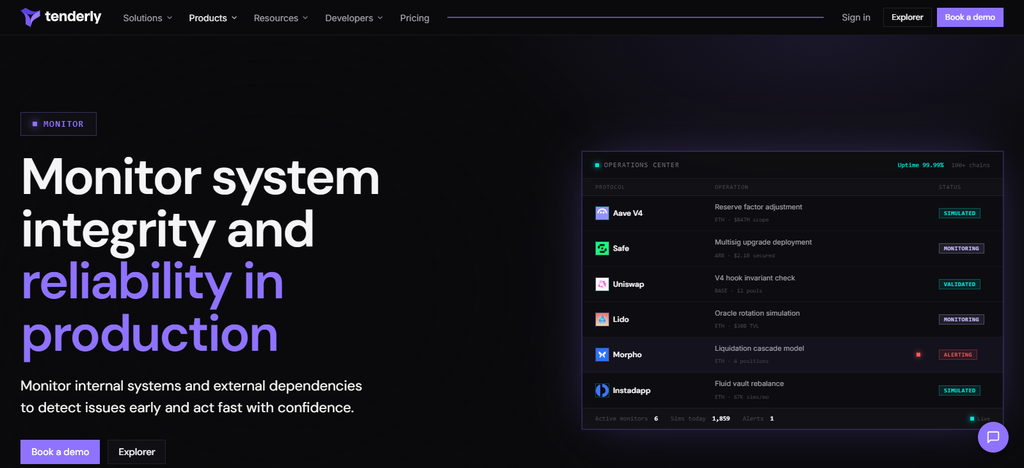This screenshot has height=468, width=1024.
Task: Click the Aave V4 protocol icon
Action: pos(601,213)
